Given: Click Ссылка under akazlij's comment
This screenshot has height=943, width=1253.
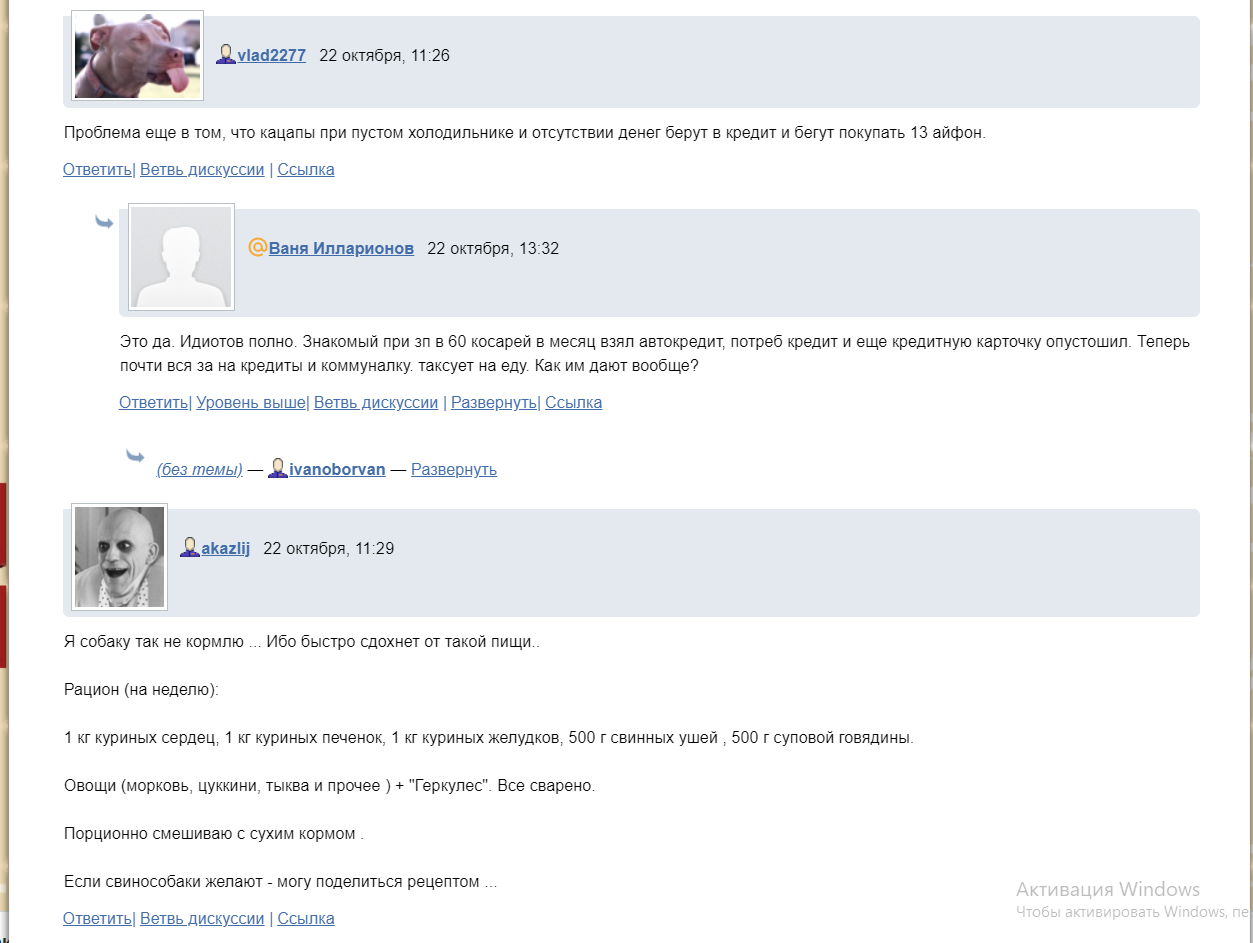Looking at the screenshot, I should [306, 918].
